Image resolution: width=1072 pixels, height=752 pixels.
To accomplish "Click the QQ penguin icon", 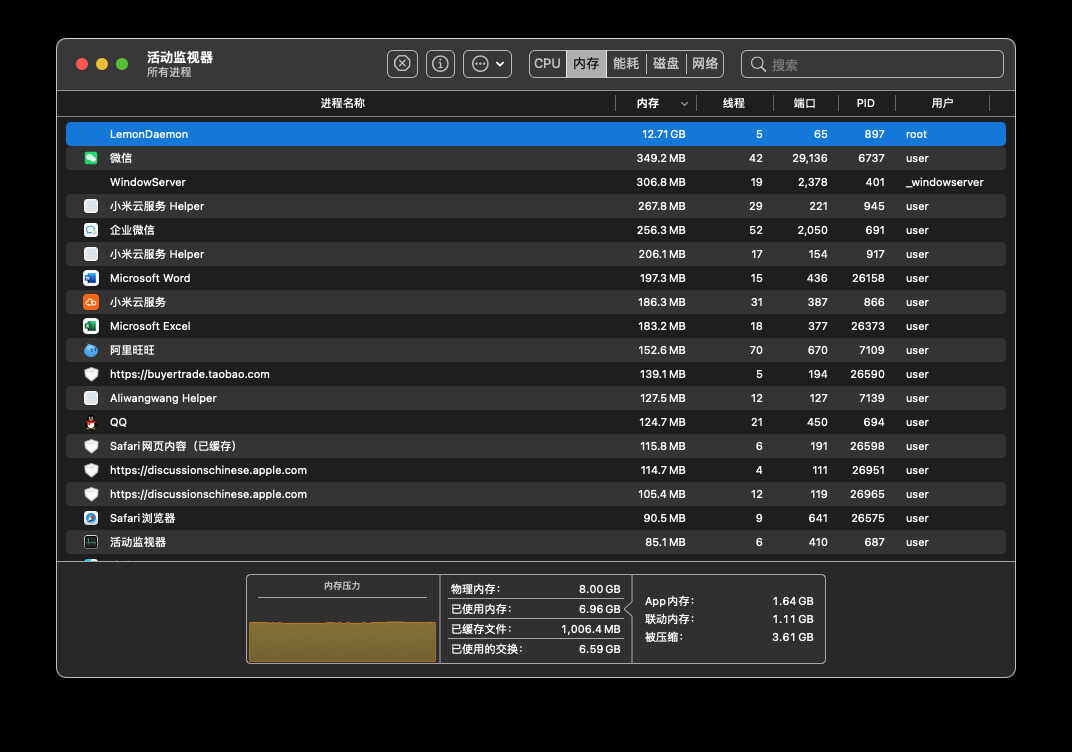I will click(x=91, y=422).
